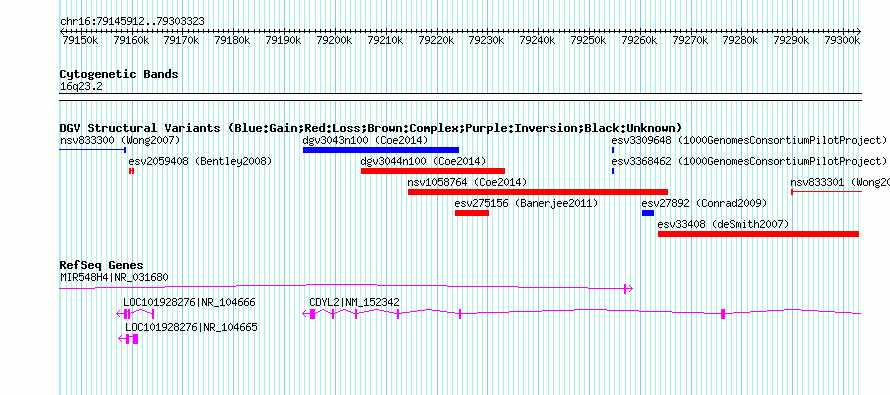The image size is (890, 395).
Task: Open esv3309648 1000GenomesConsortiumPilotProject label
Action: (749, 140)
